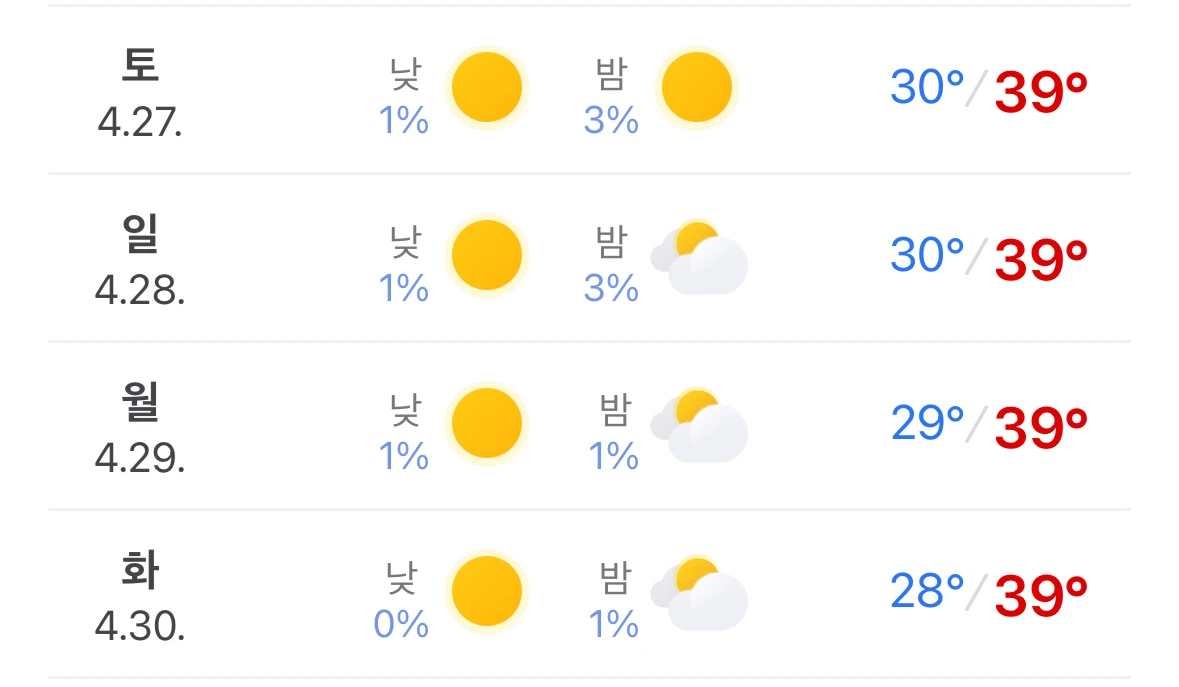This screenshot has width=1179, height=687.
Task: Click the 낮 0% precipitation for 4.30.
Action: click(x=401, y=601)
